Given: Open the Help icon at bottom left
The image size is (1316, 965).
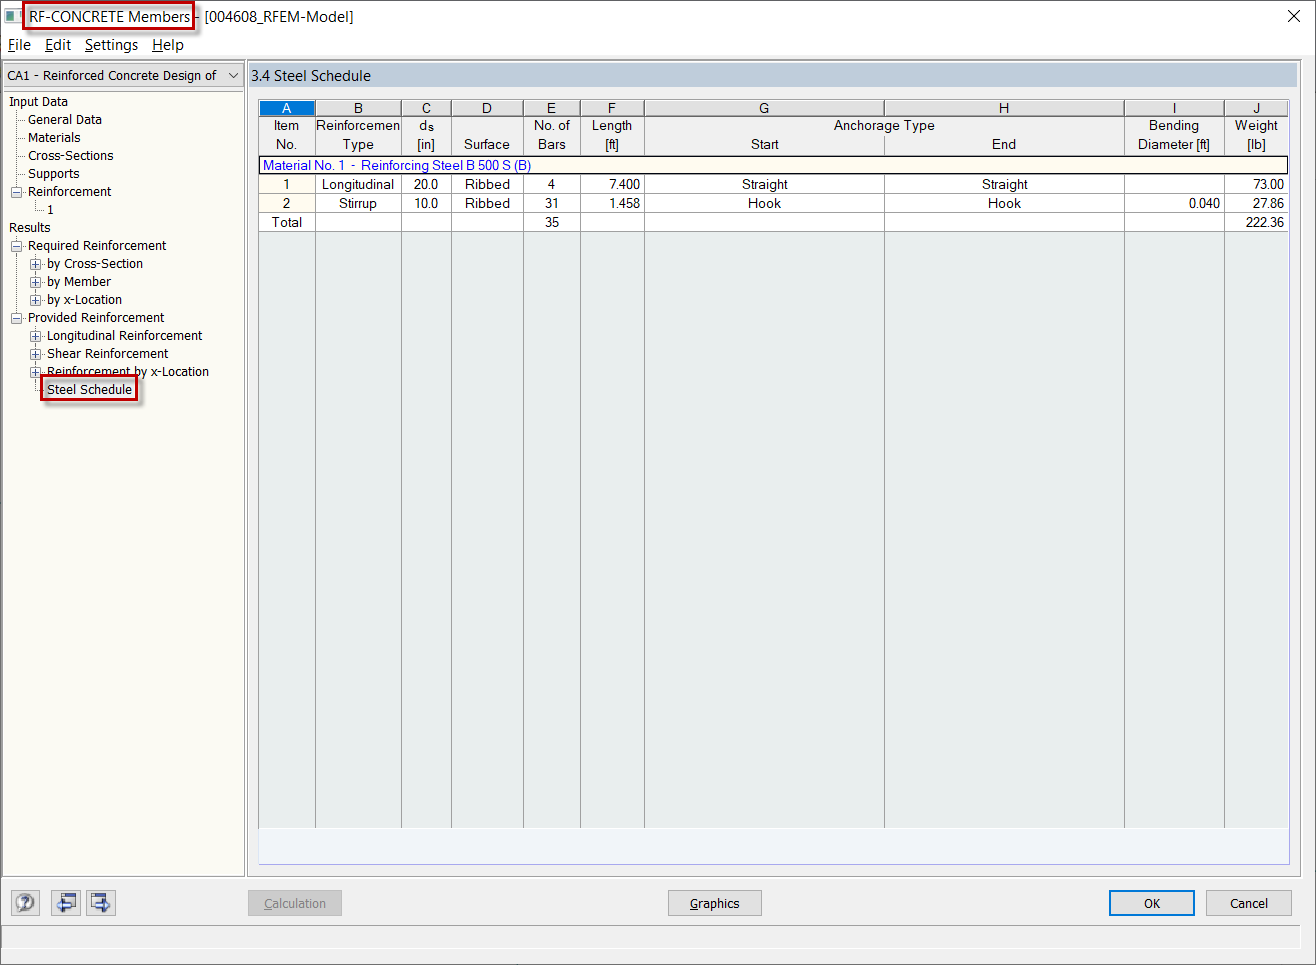Looking at the screenshot, I should click(x=24, y=902).
